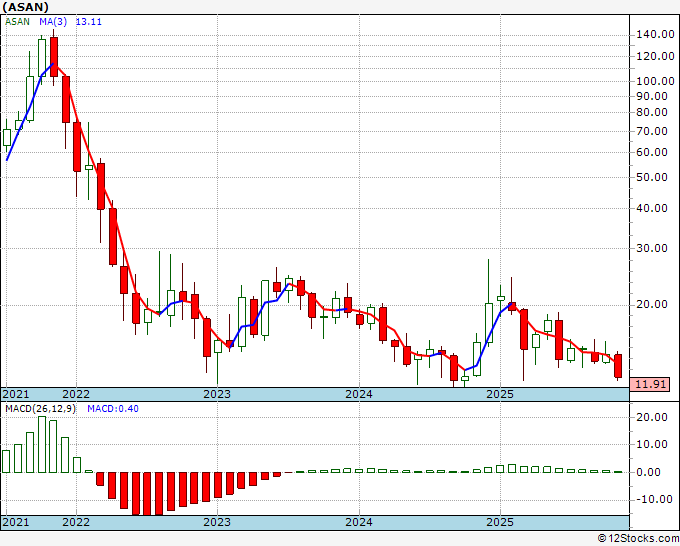Open the 12Stocks.com watermark link

(x=640, y=538)
